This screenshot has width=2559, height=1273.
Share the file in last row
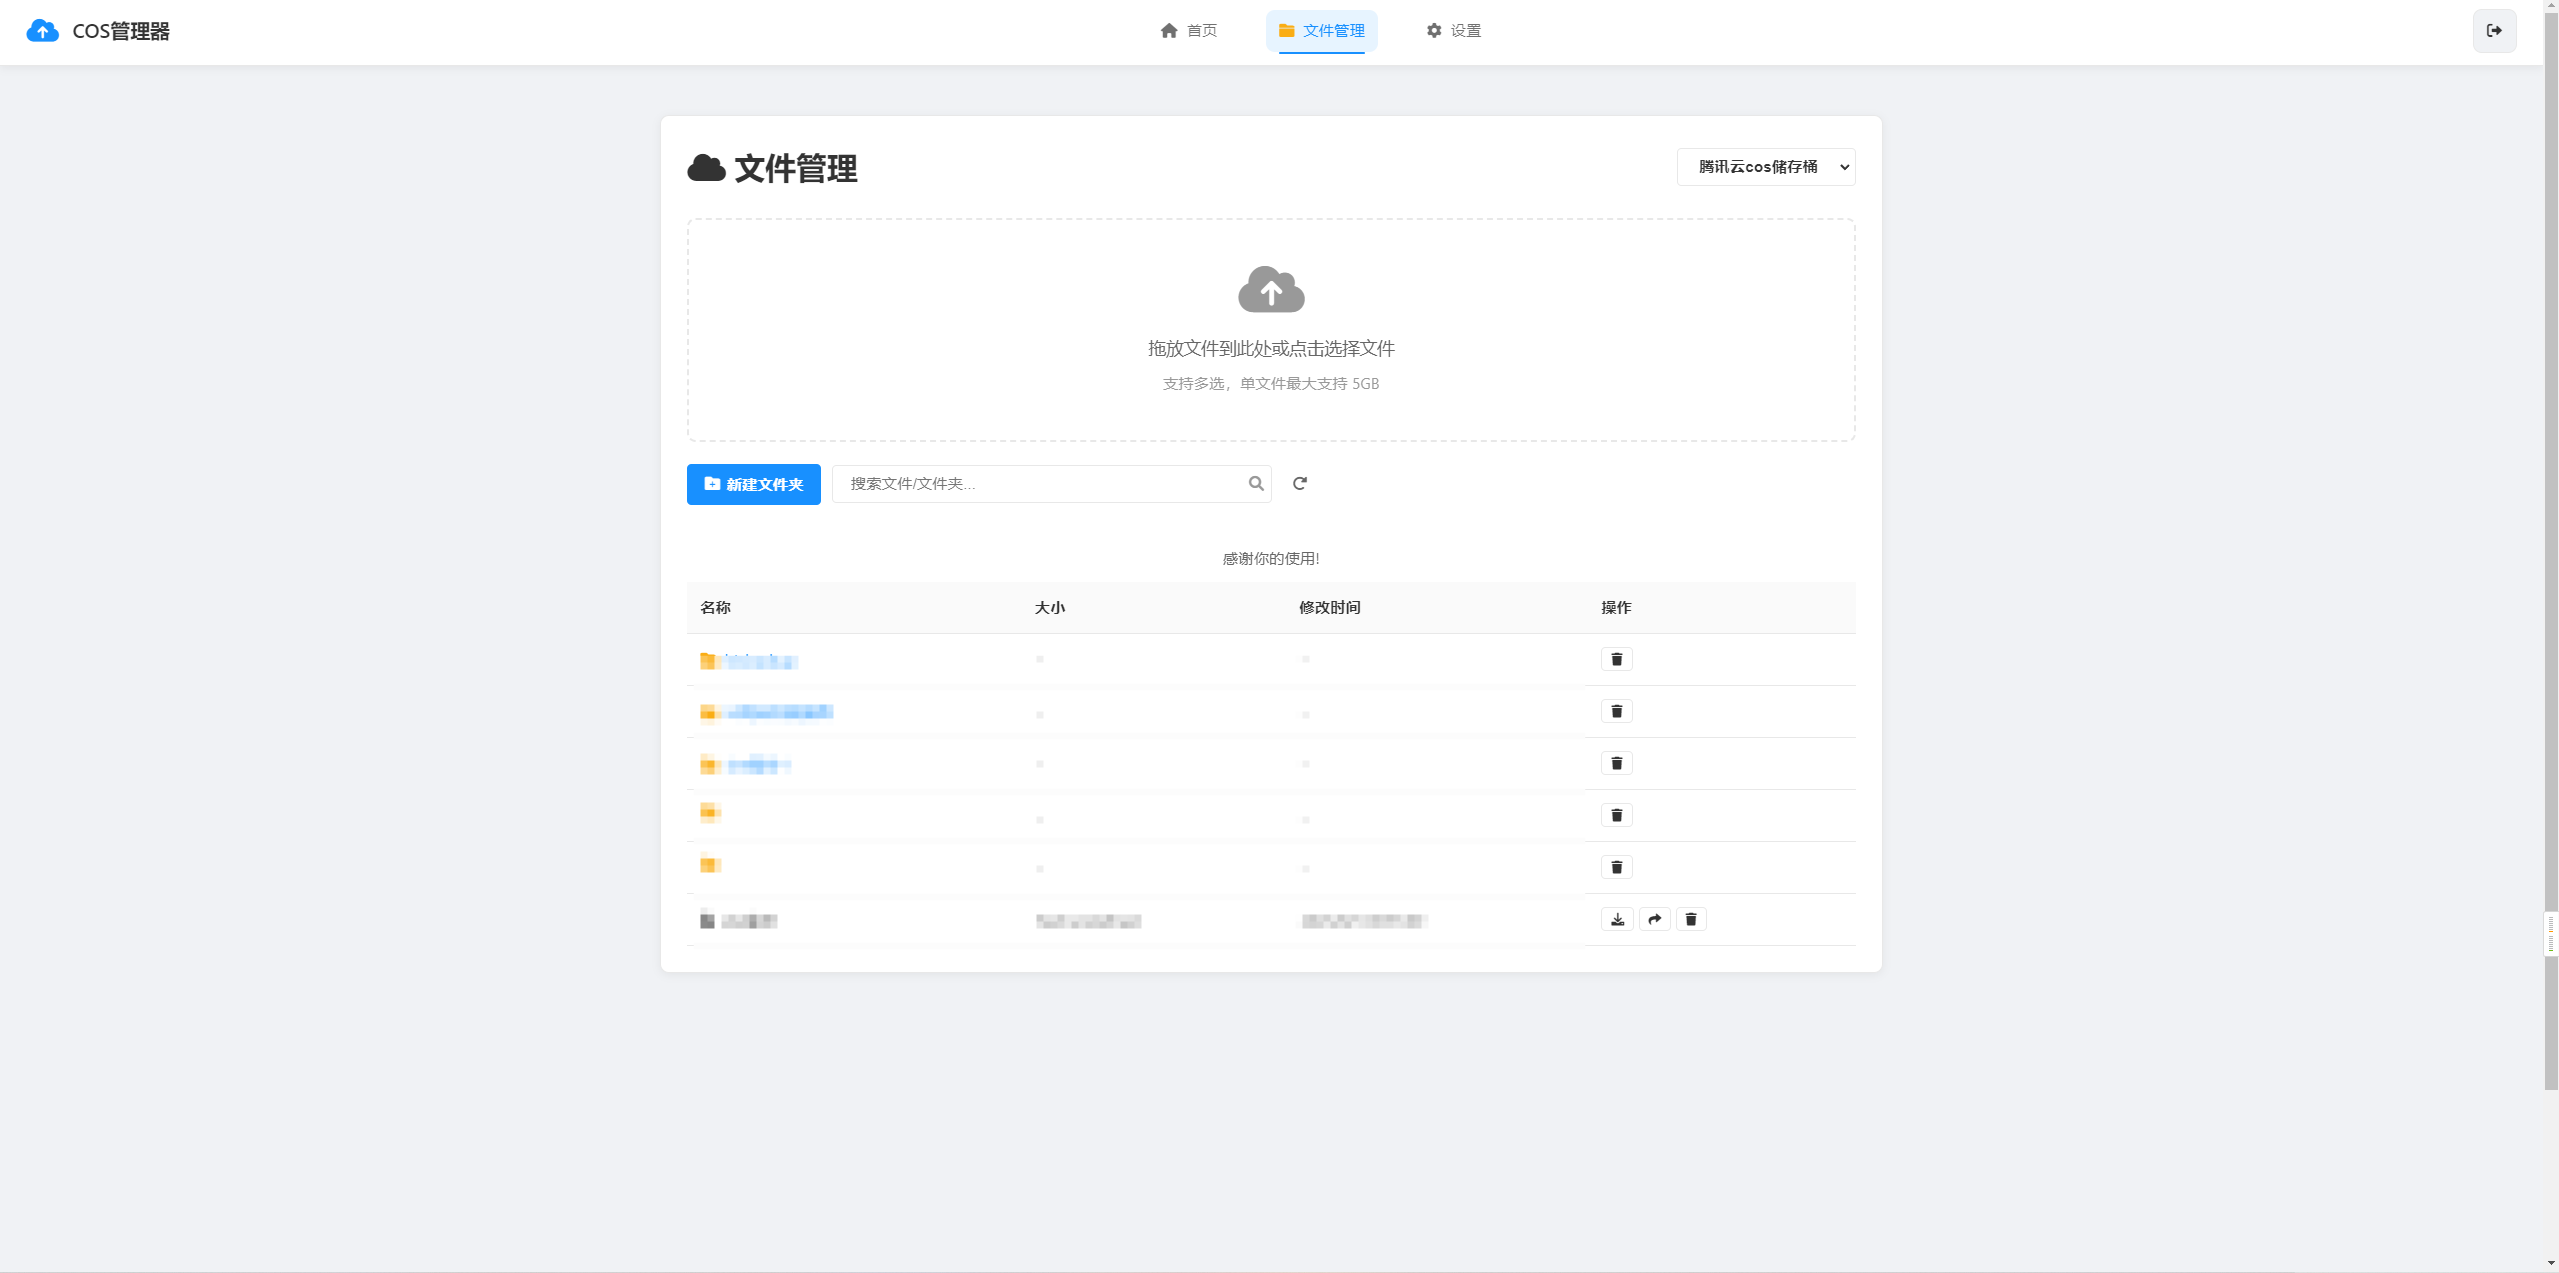click(x=1654, y=919)
